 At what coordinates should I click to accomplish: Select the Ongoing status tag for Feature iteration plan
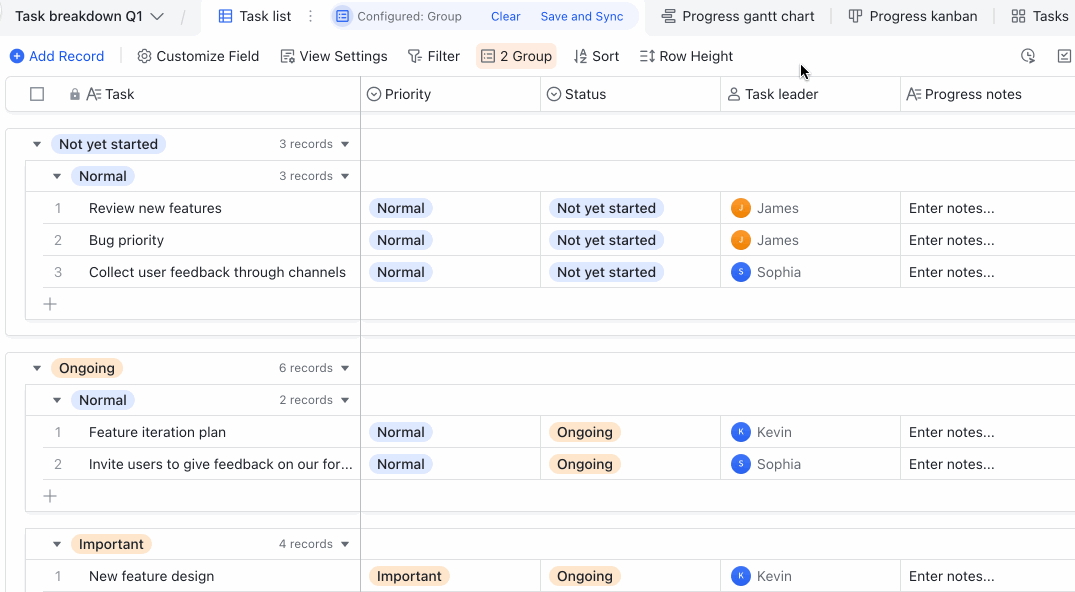point(584,432)
